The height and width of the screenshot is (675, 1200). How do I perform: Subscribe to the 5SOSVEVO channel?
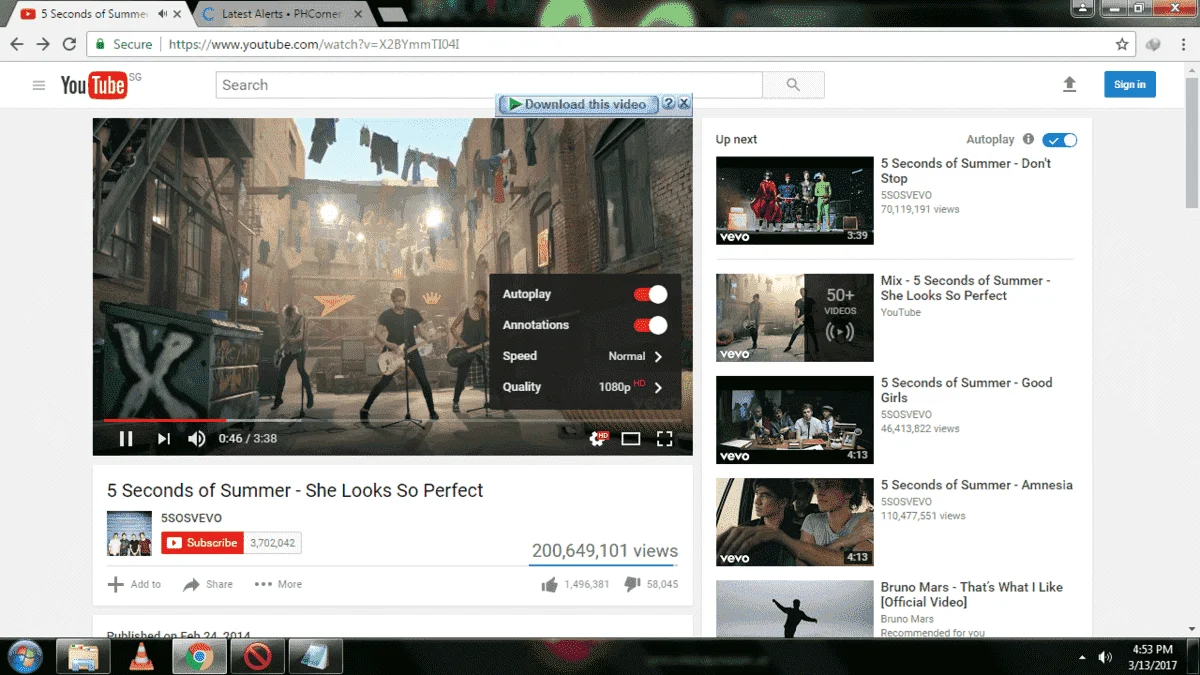(203, 543)
